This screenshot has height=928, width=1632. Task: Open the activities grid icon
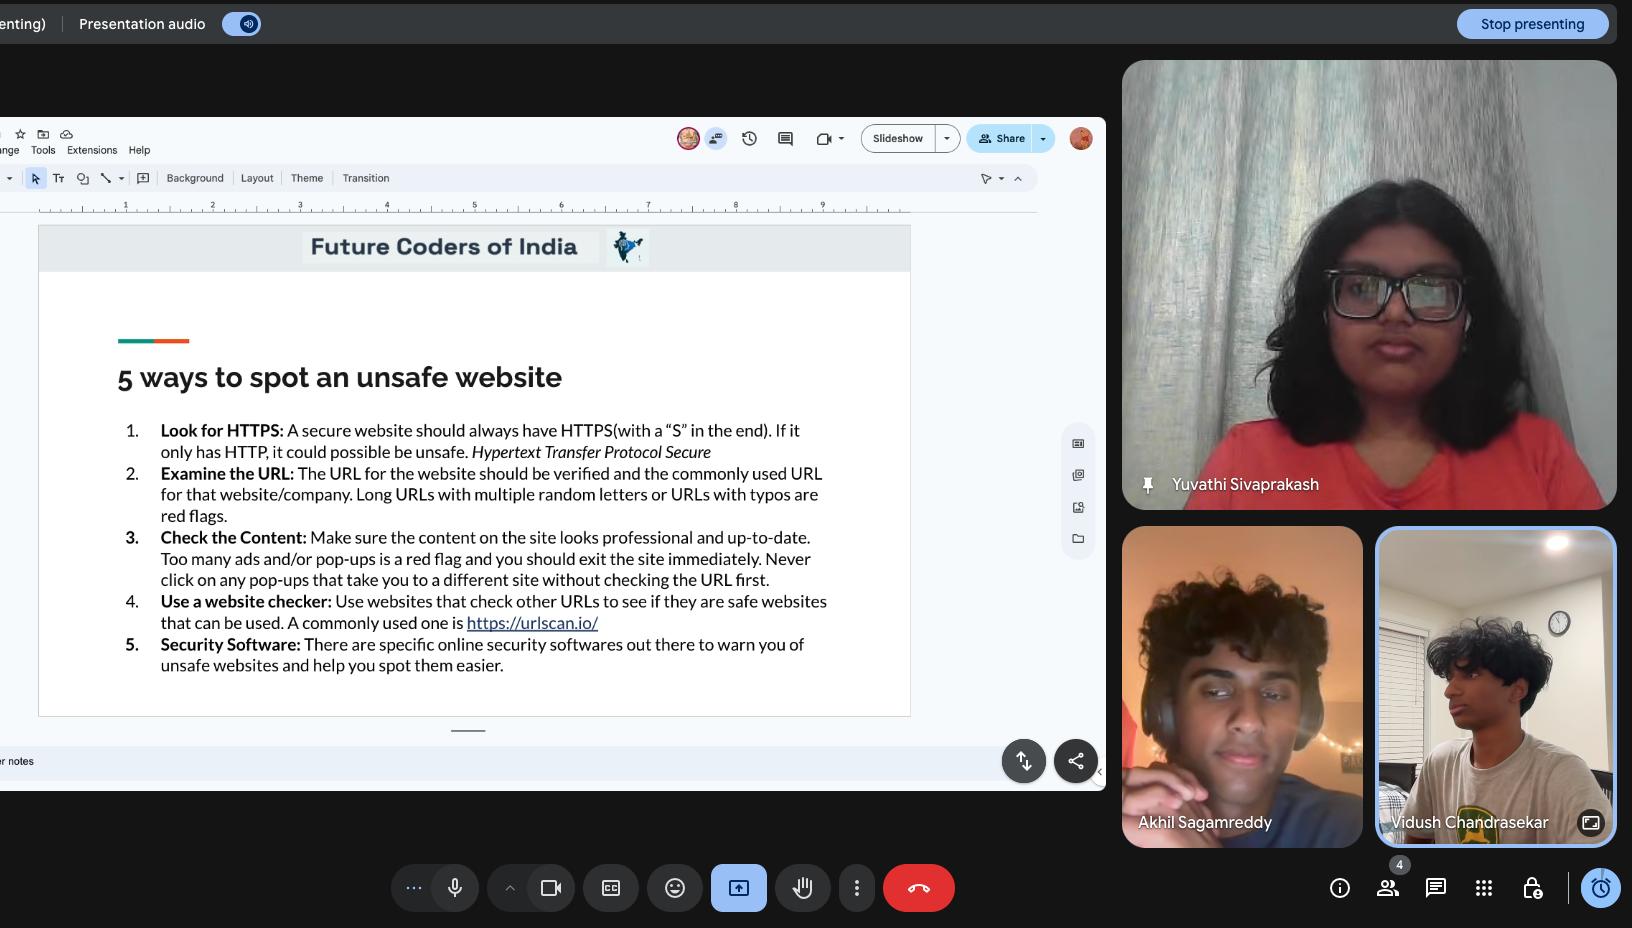click(x=1484, y=888)
